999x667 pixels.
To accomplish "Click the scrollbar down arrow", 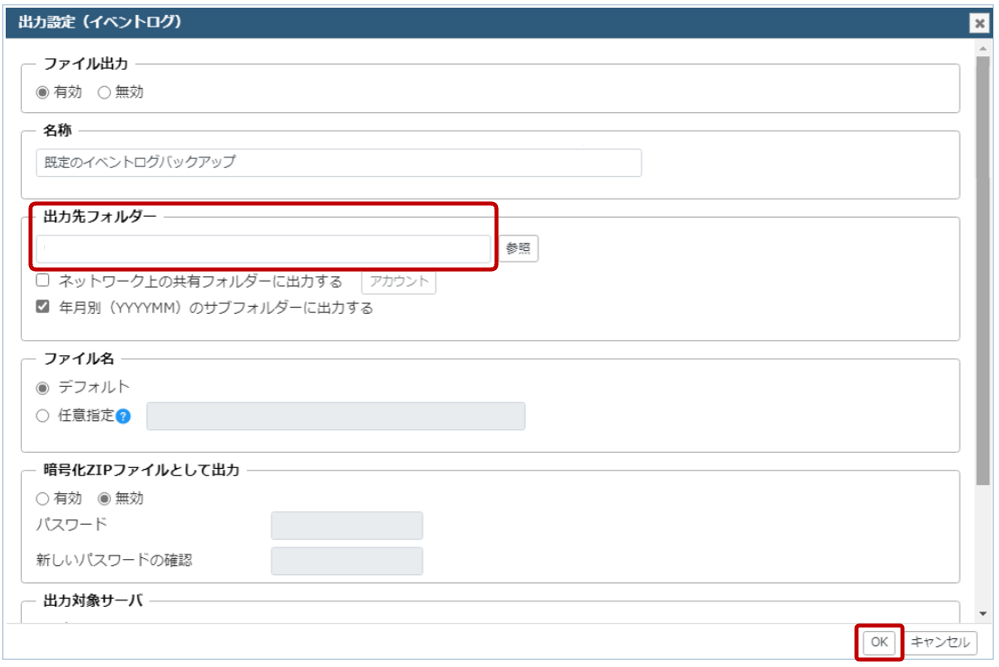I will [x=983, y=613].
